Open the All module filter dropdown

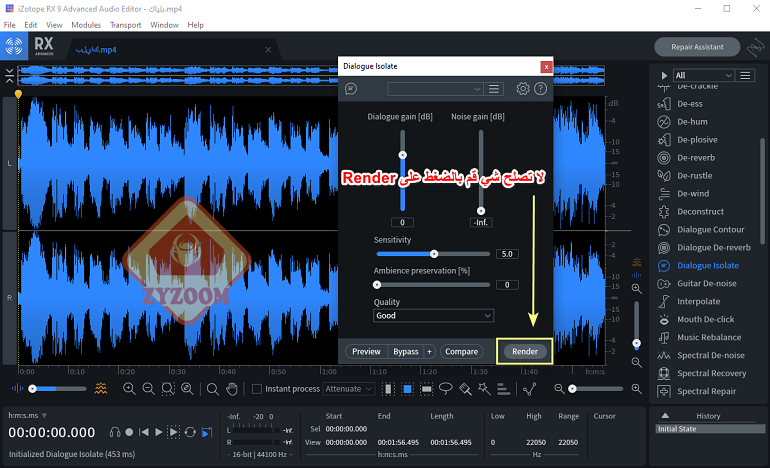(x=704, y=75)
